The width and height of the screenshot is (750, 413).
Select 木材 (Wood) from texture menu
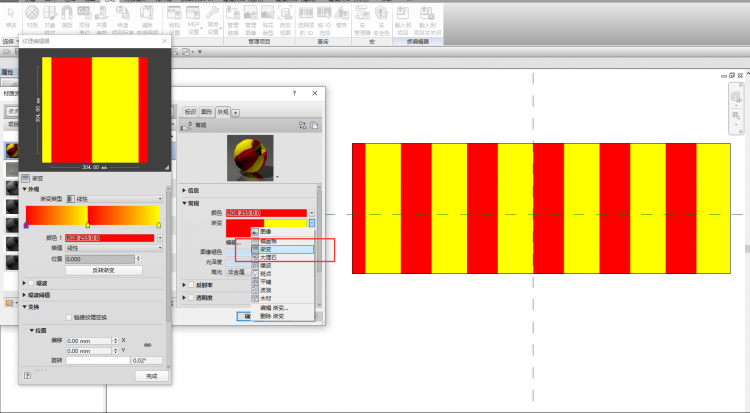coord(282,298)
